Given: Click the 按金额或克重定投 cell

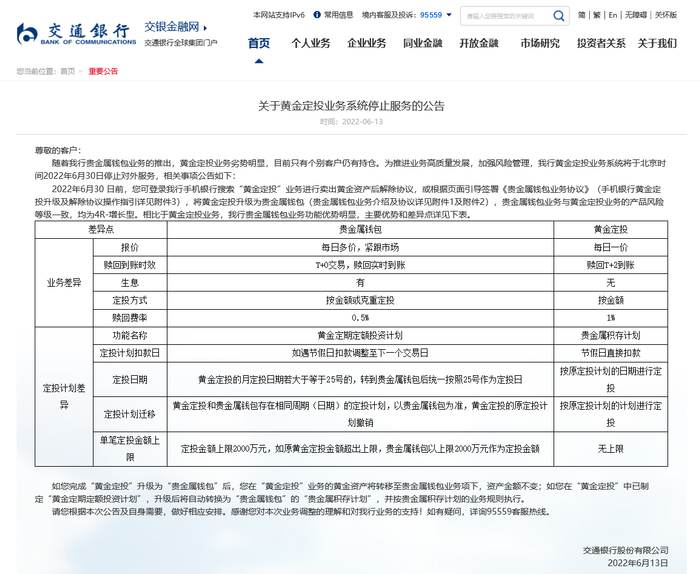Looking at the screenshot, I should 360,300.
